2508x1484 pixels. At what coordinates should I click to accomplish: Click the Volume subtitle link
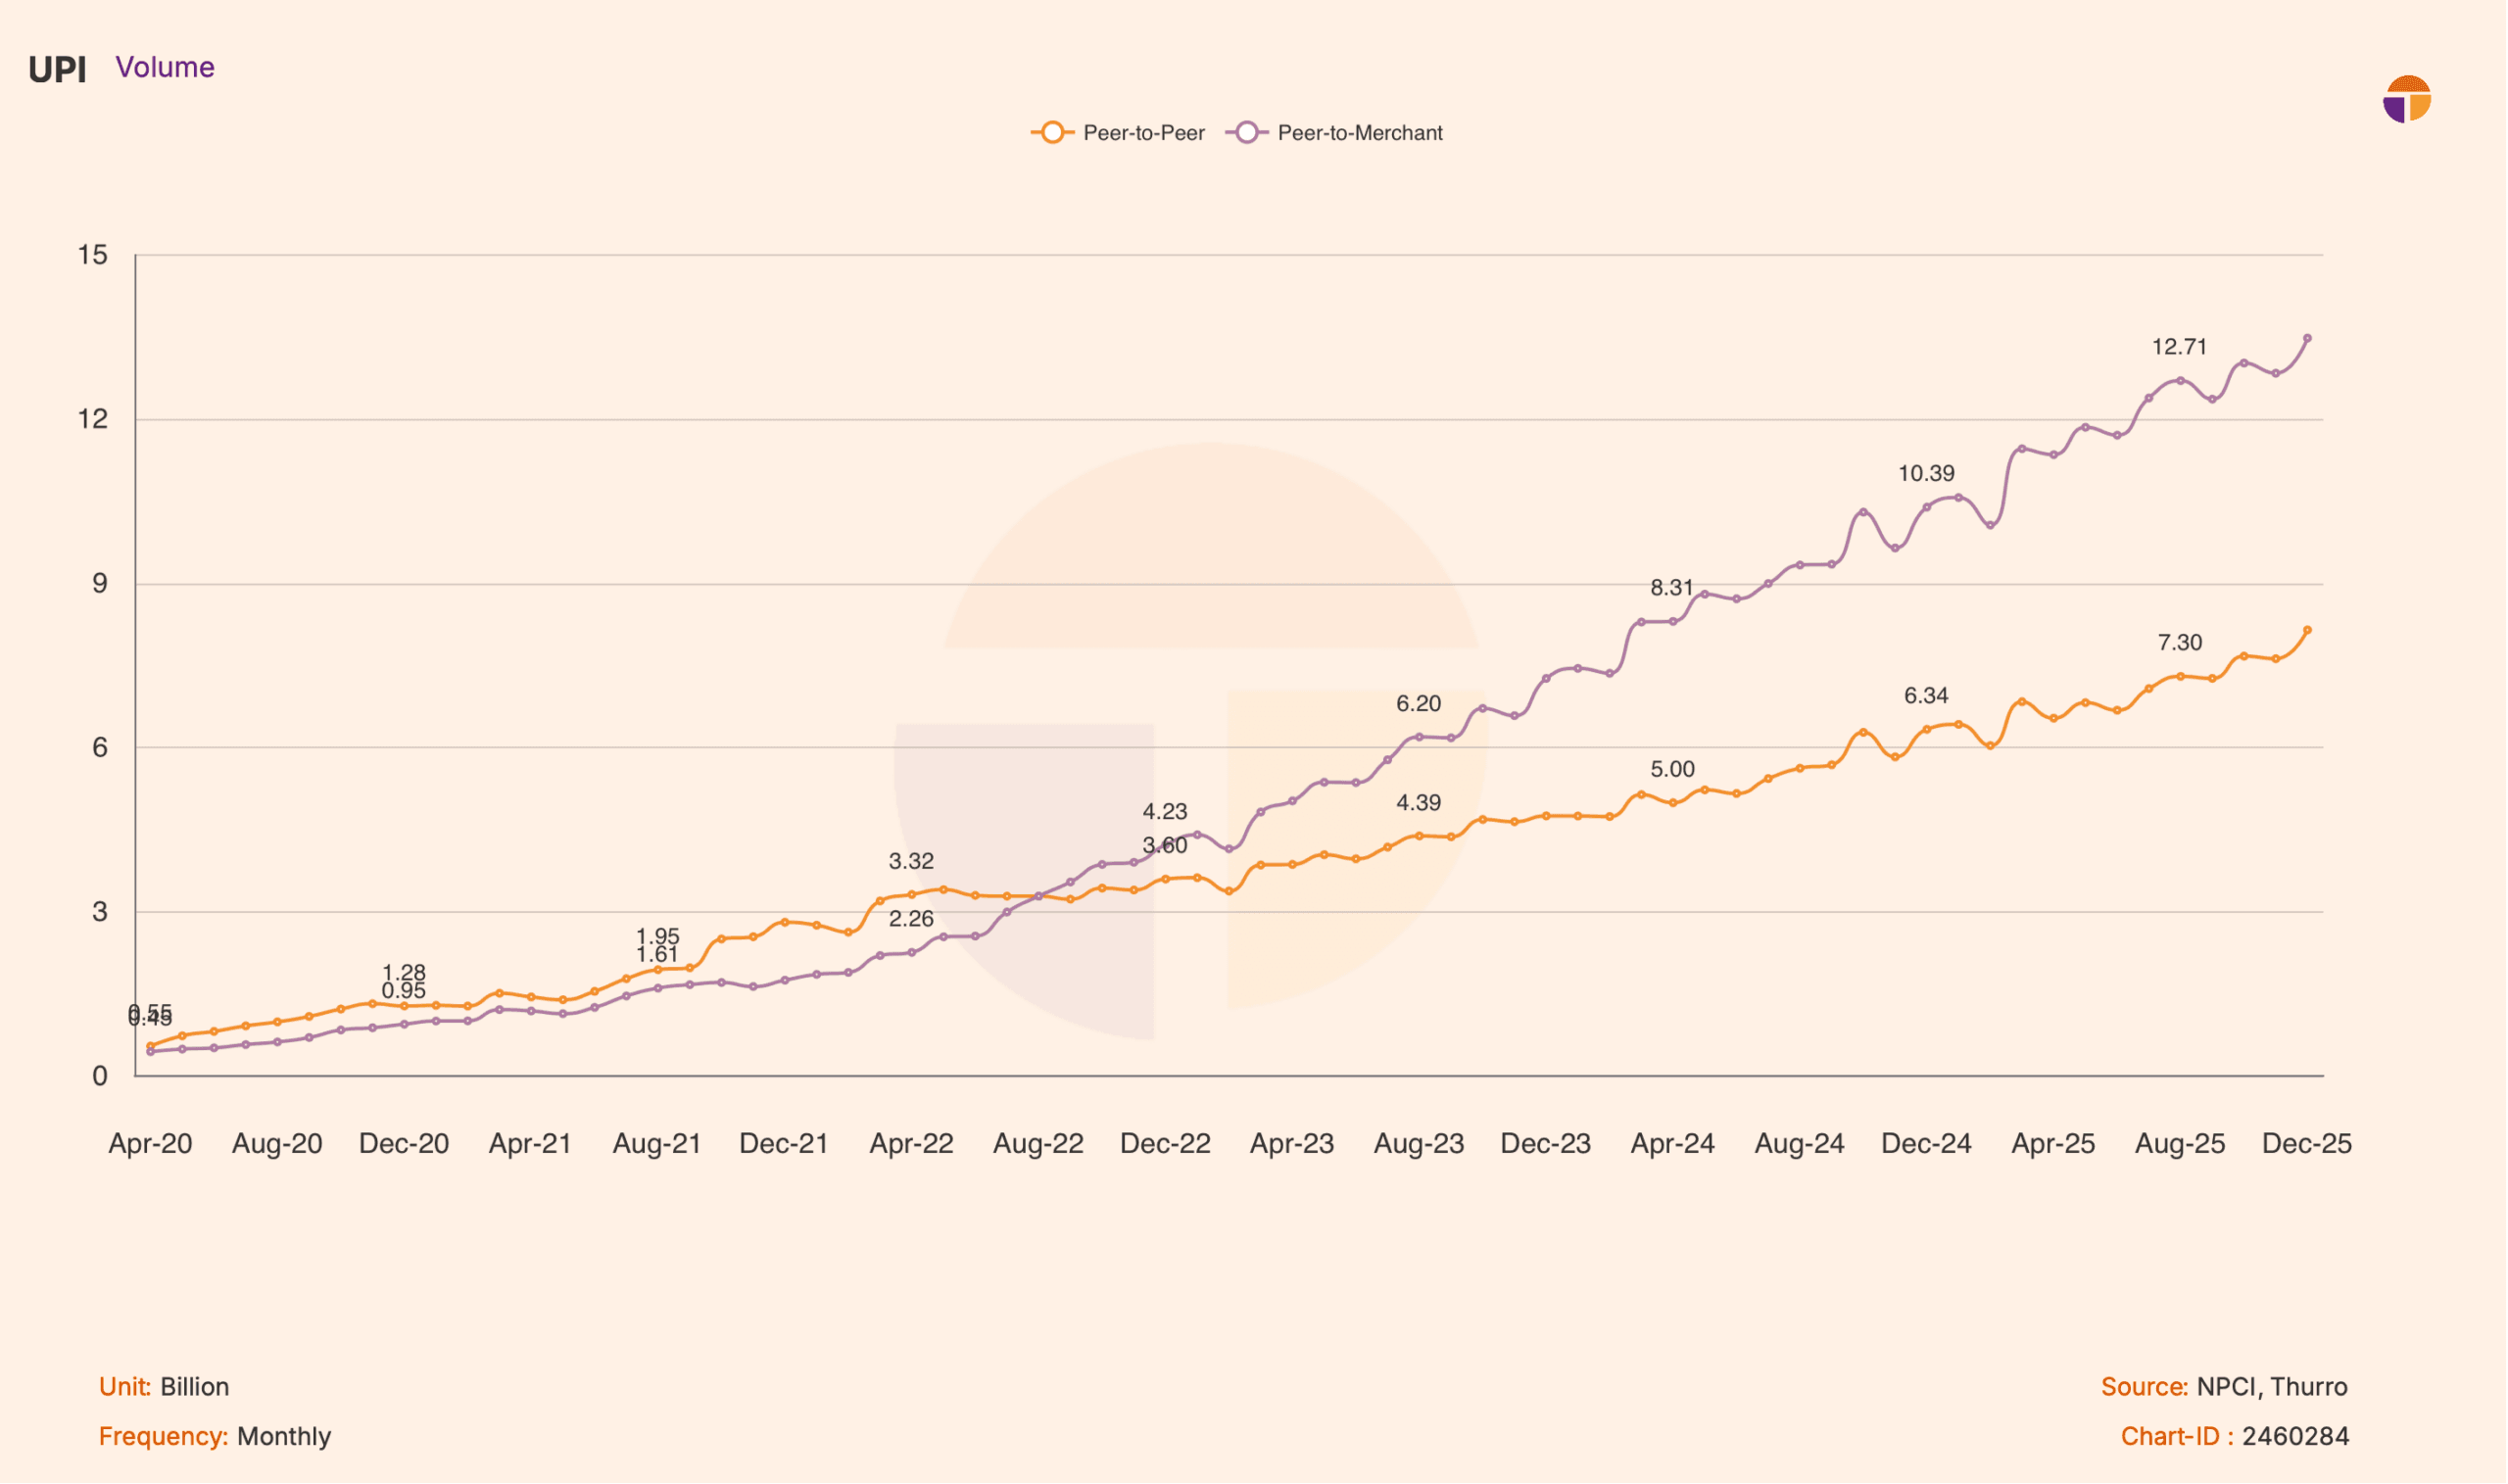click(x=165, y=67)
